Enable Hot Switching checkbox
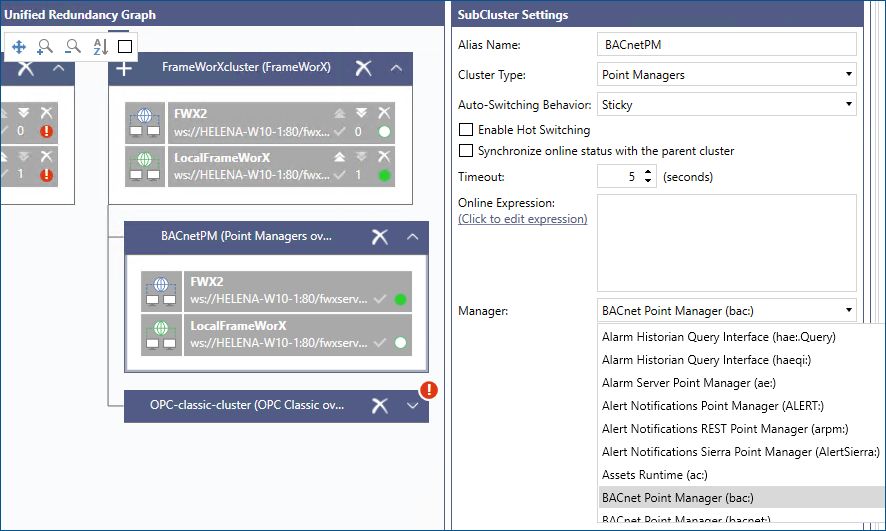This screenshot has width=886, height=531. click(x=465, y=130)
